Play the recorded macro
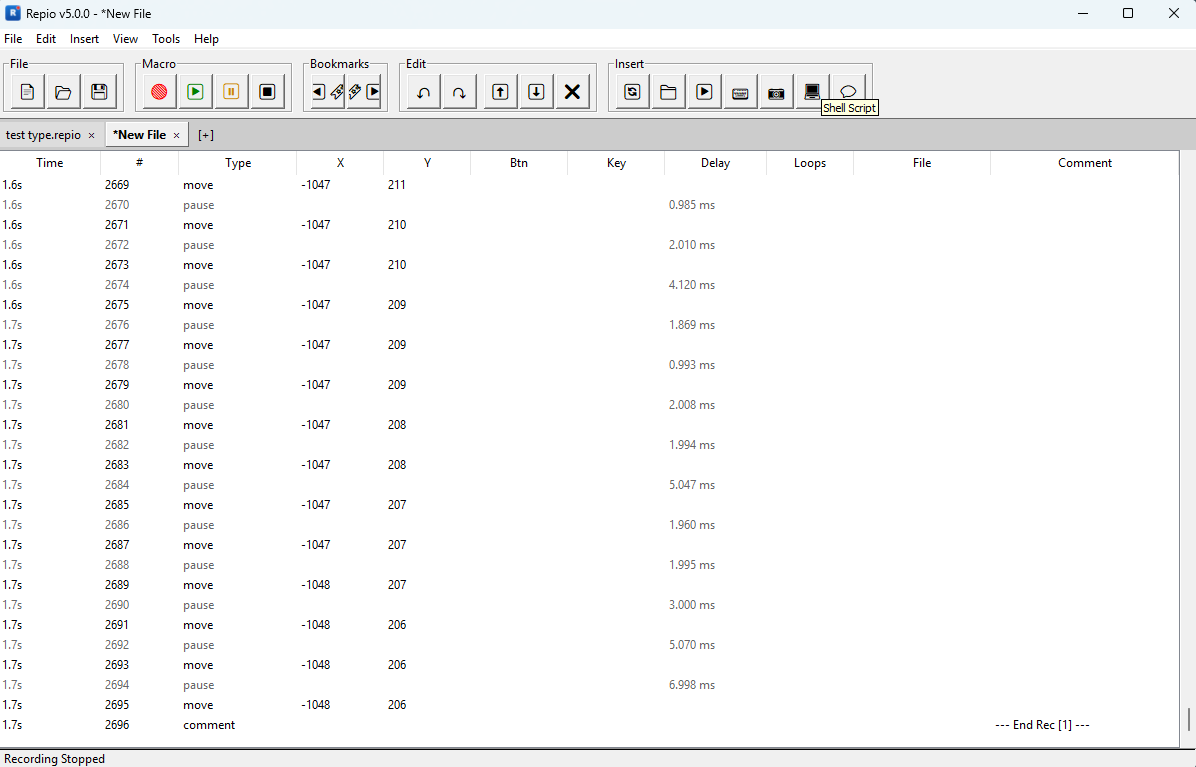1196x767 pixels. coord(195,91)
